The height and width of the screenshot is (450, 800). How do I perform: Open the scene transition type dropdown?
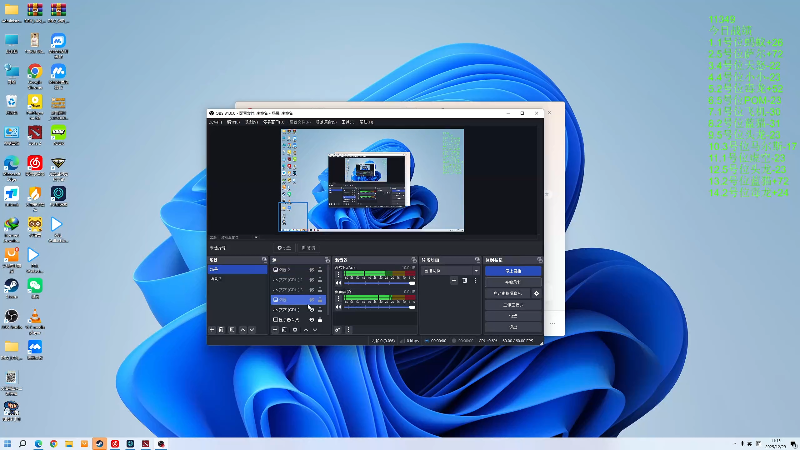point(451,271)
